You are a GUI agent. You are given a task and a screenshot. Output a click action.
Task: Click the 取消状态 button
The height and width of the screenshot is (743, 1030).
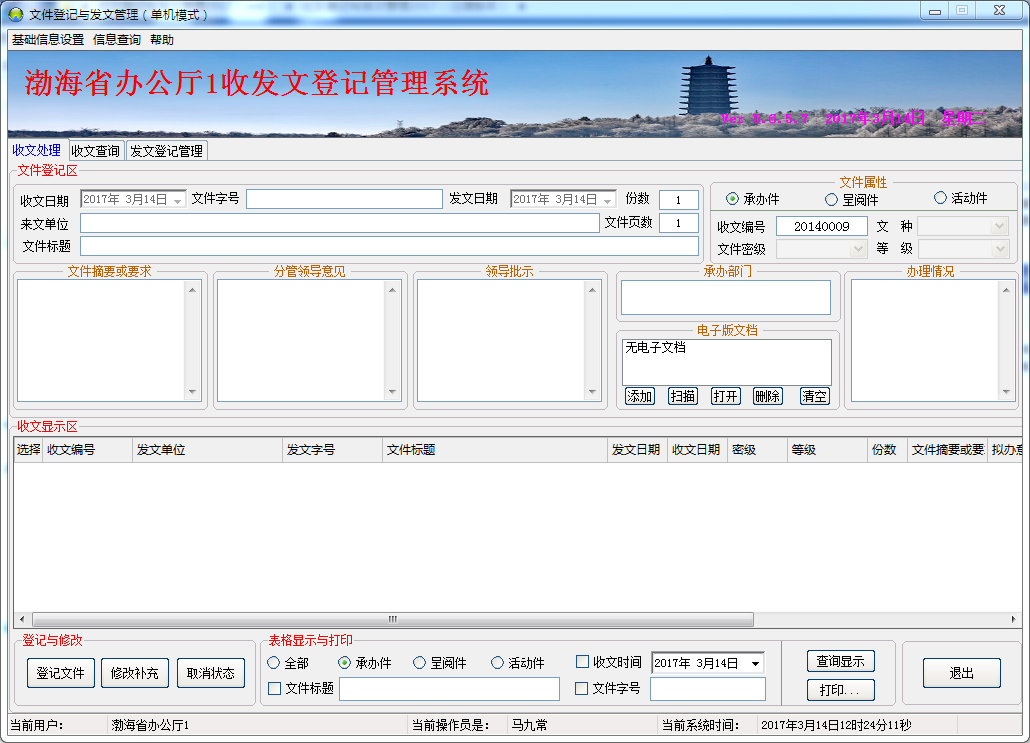pos(211,673)
